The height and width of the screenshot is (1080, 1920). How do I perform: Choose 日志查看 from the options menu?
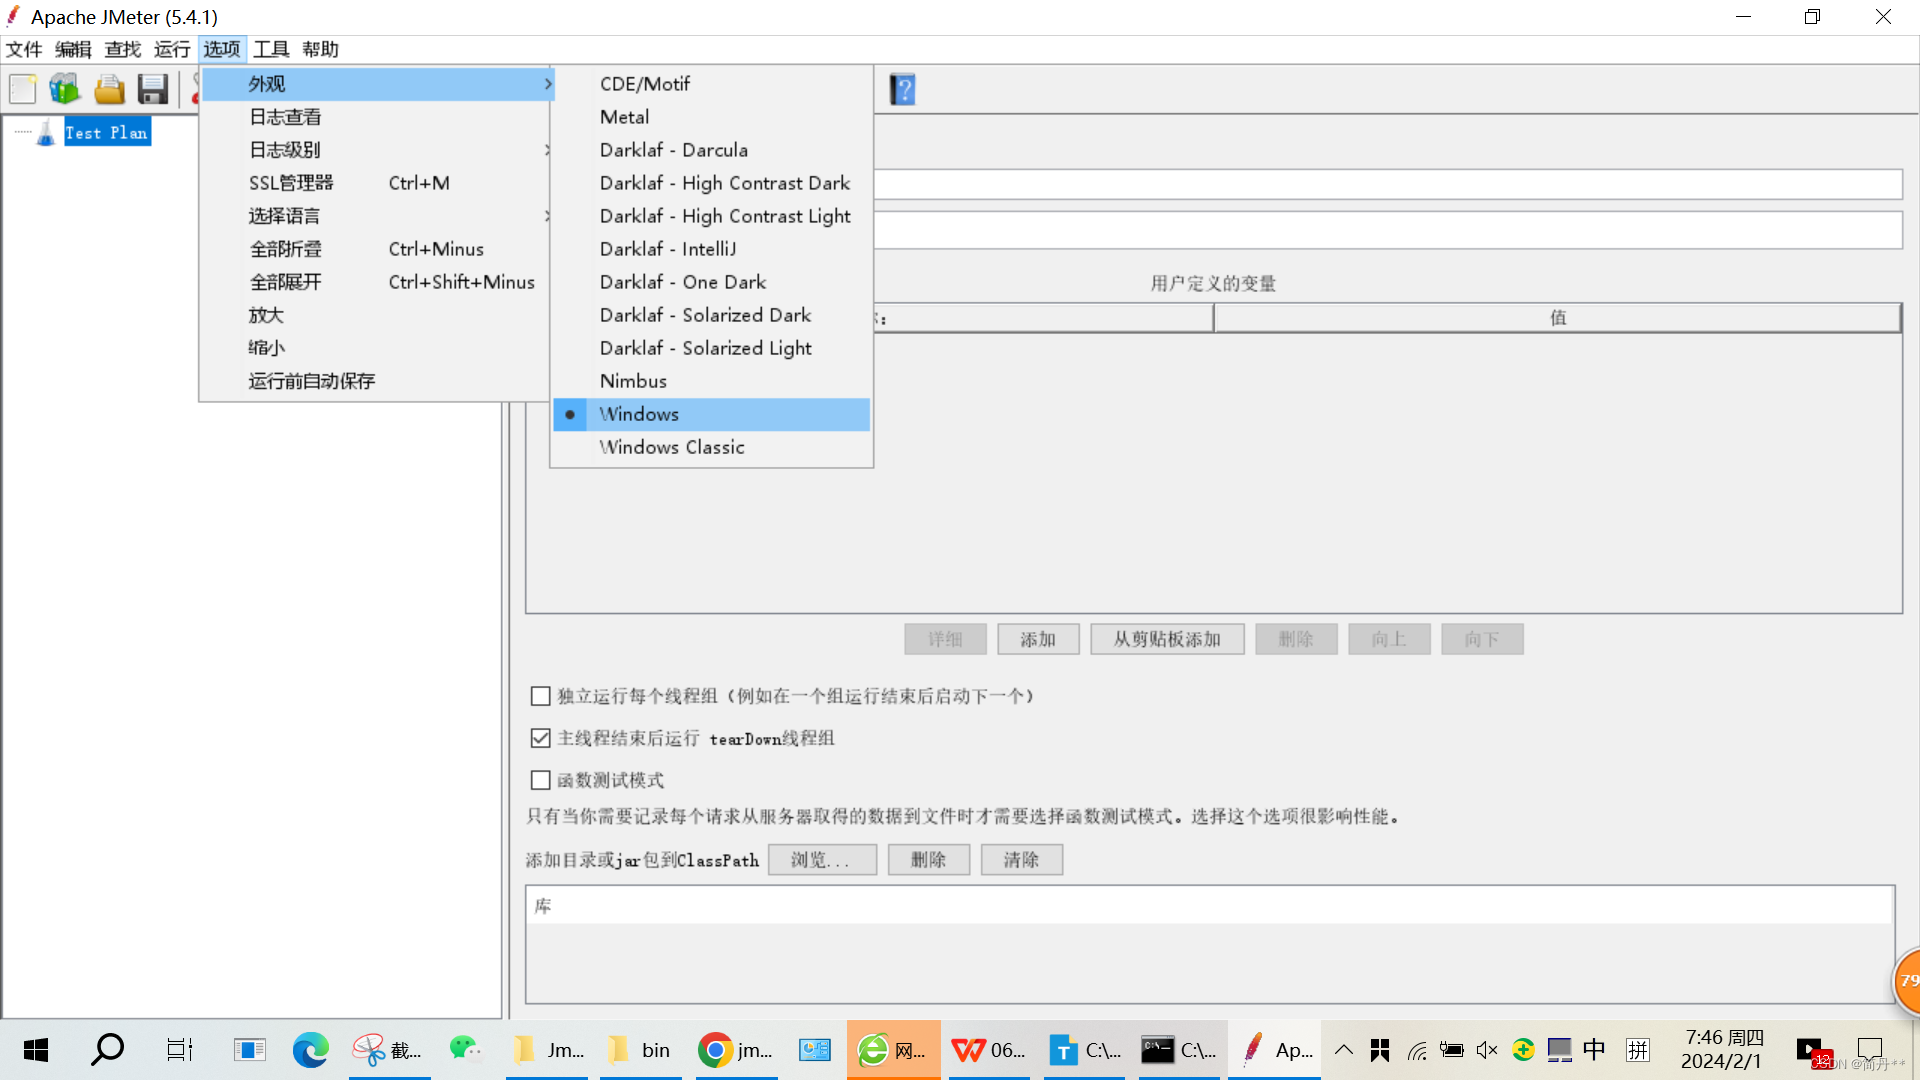pos(377,117)
